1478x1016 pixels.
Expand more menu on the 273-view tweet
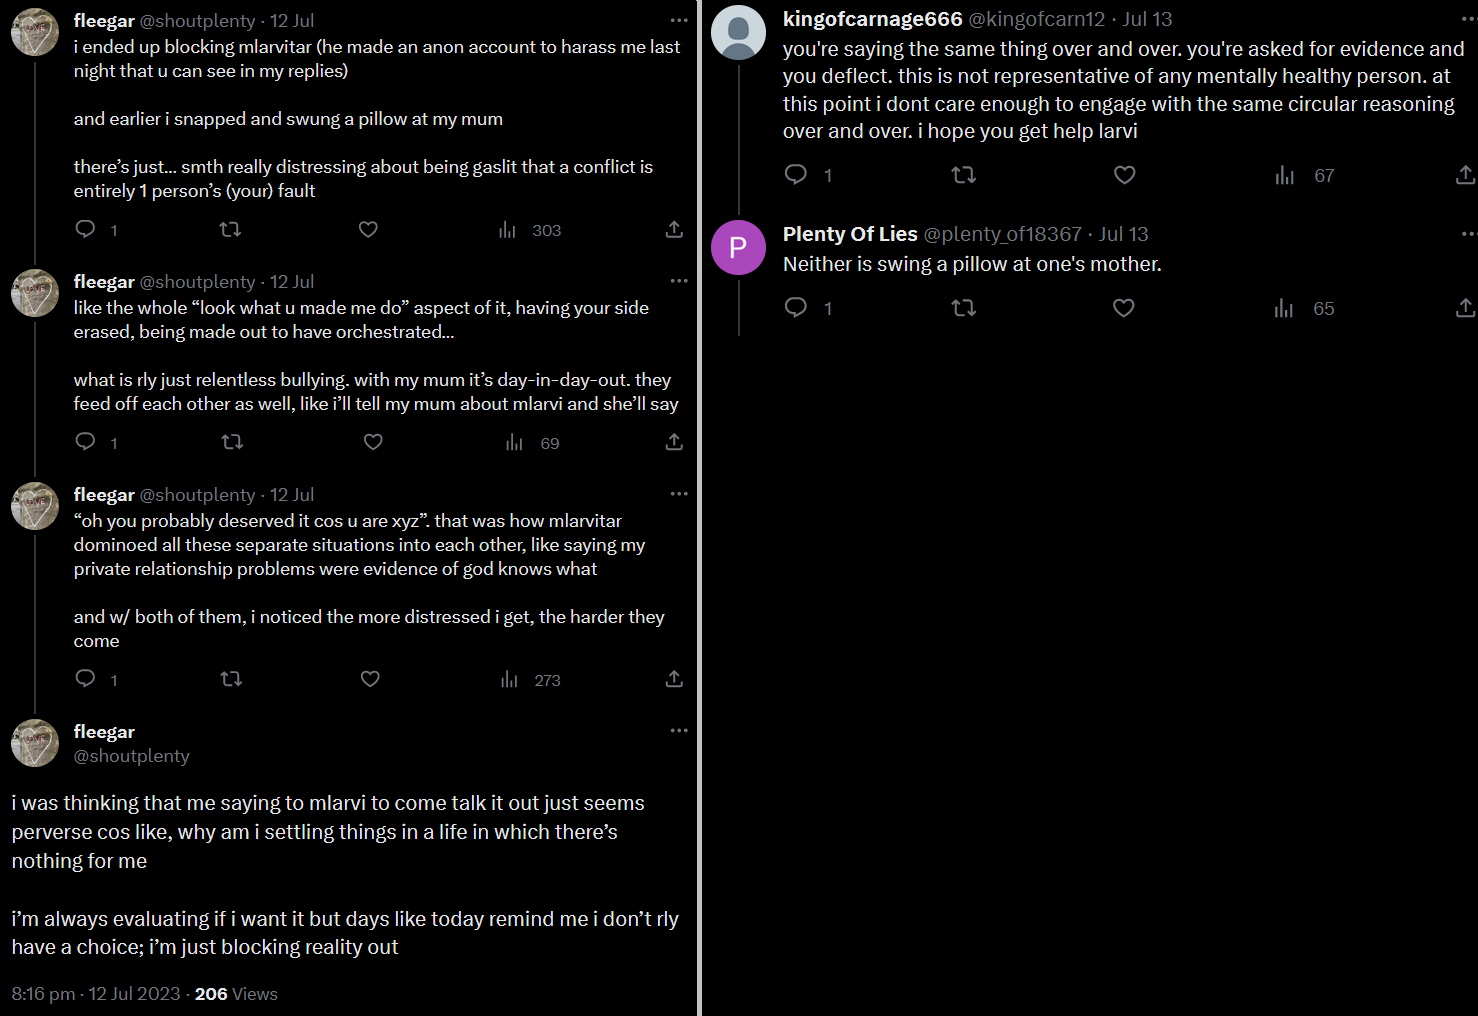tap(679, 494)
